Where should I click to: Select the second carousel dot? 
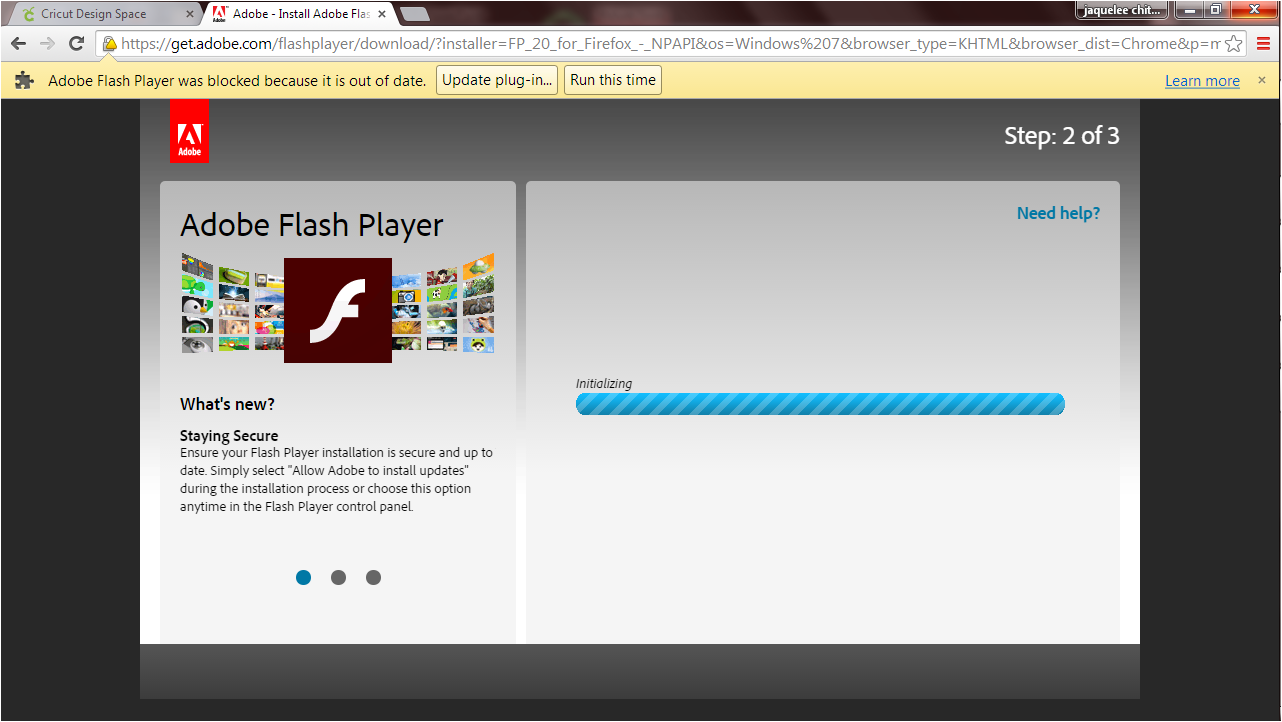(x=338, y=577)
